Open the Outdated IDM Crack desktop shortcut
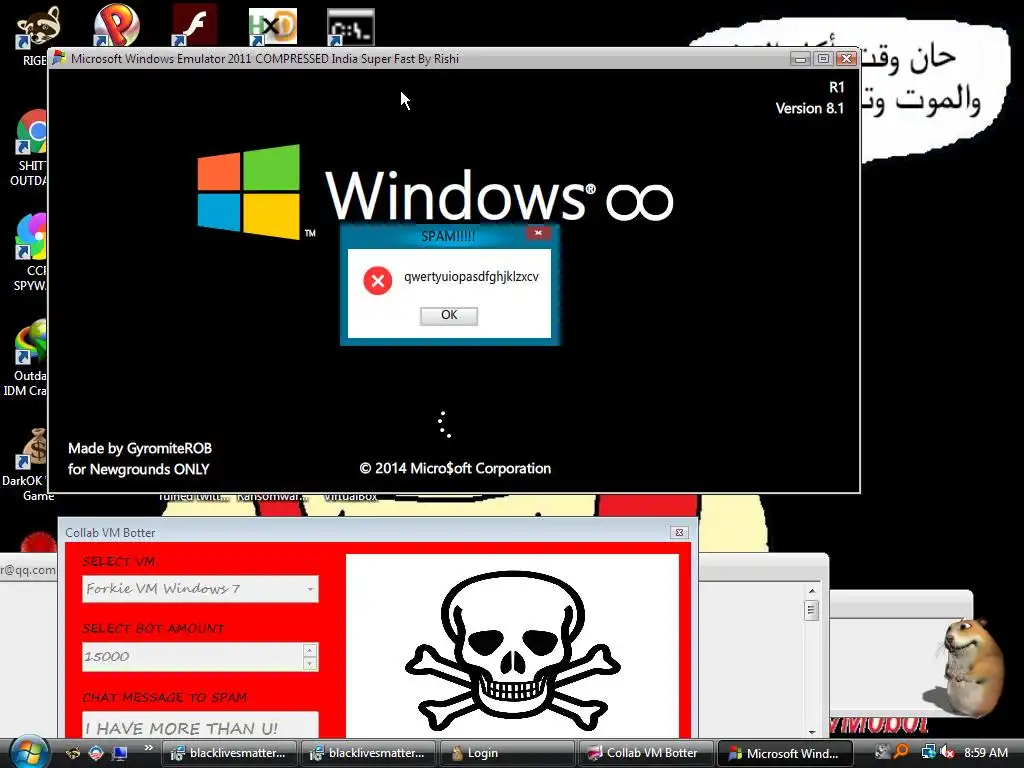The image size is (1024, 768). point(31,341)
